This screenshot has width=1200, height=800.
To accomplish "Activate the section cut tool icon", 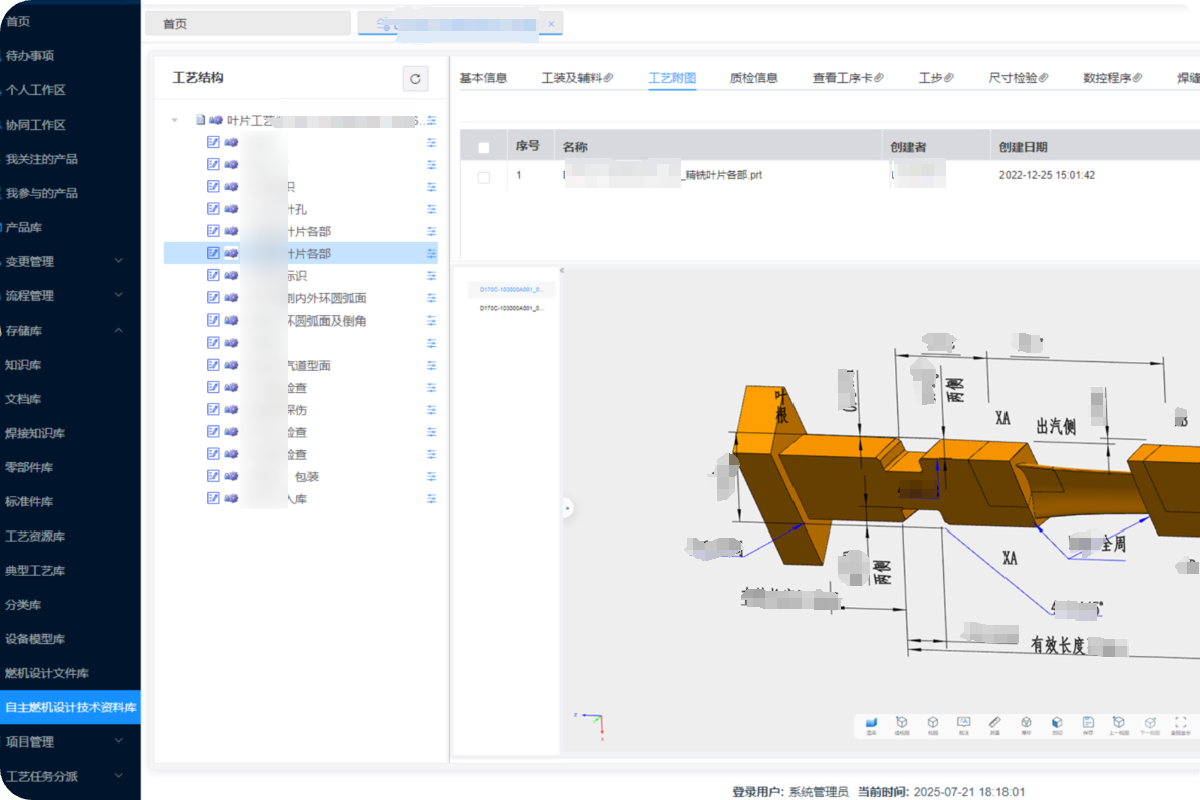I will coord(1056,723).
